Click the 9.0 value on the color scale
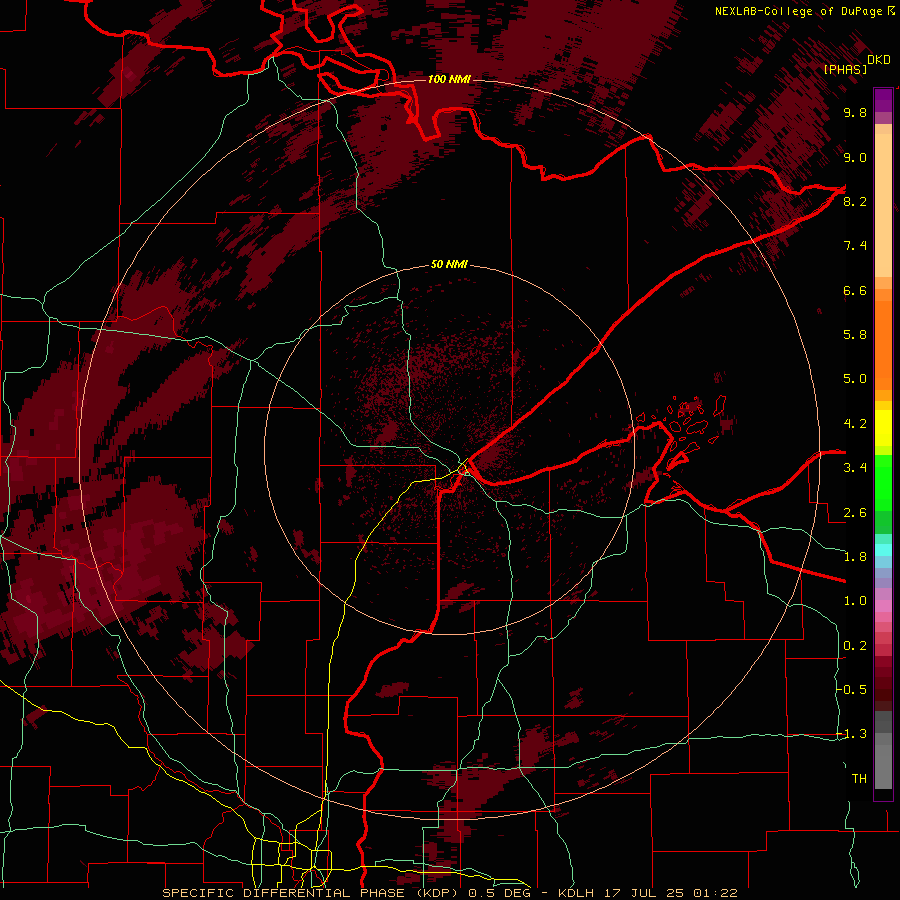This screenshot has width=900, height=900. click(x=855, y=157)
